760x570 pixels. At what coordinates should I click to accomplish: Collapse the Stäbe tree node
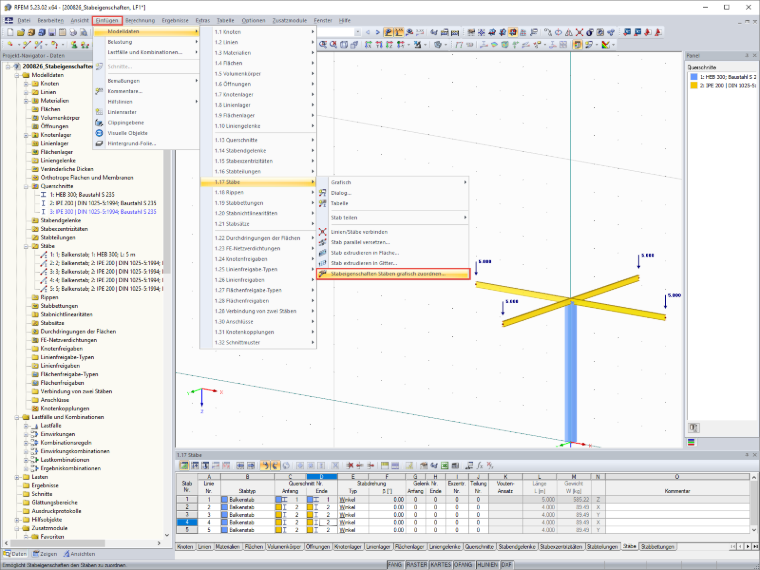tap(26, 246)
